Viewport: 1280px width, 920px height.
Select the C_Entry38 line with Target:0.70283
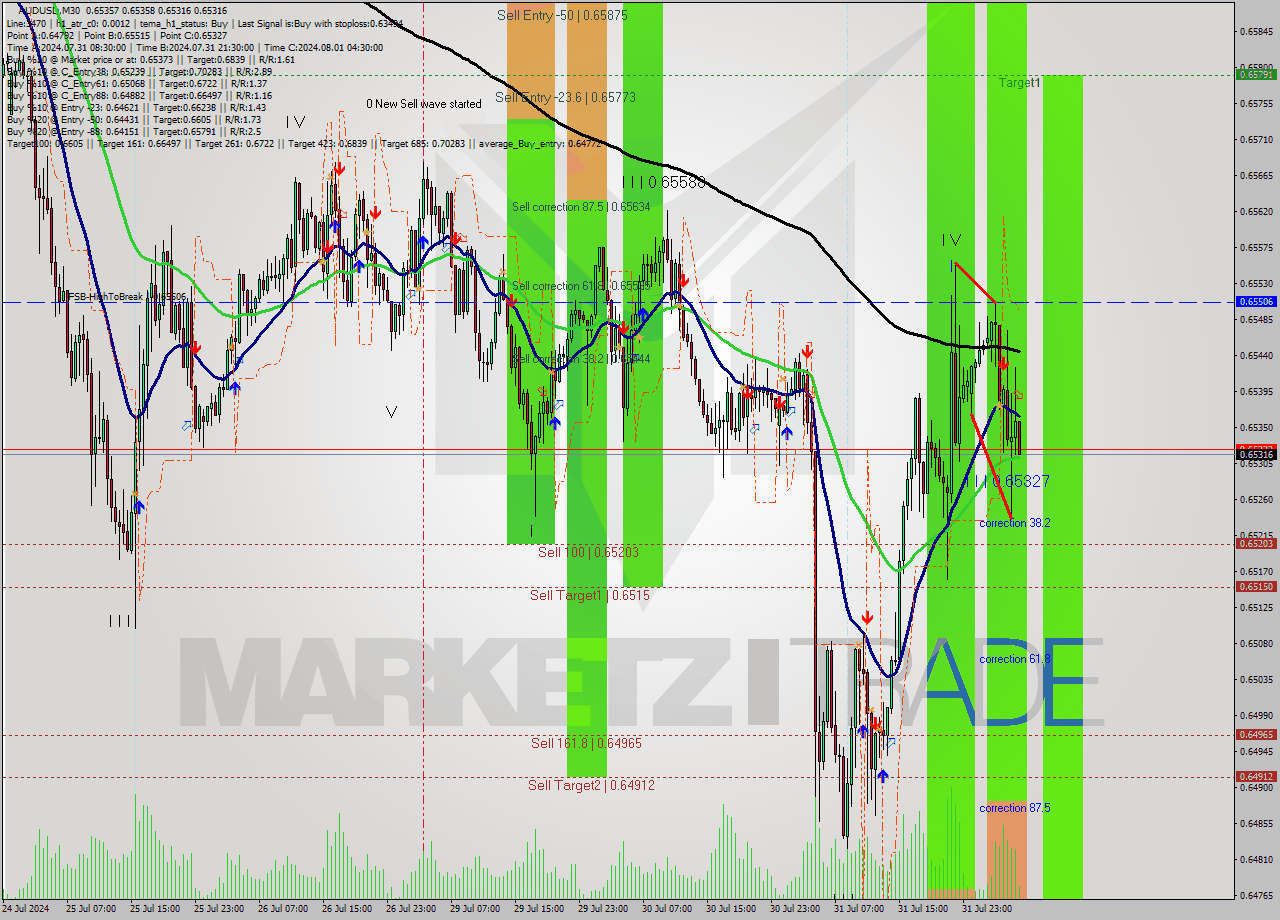[139, 72]
